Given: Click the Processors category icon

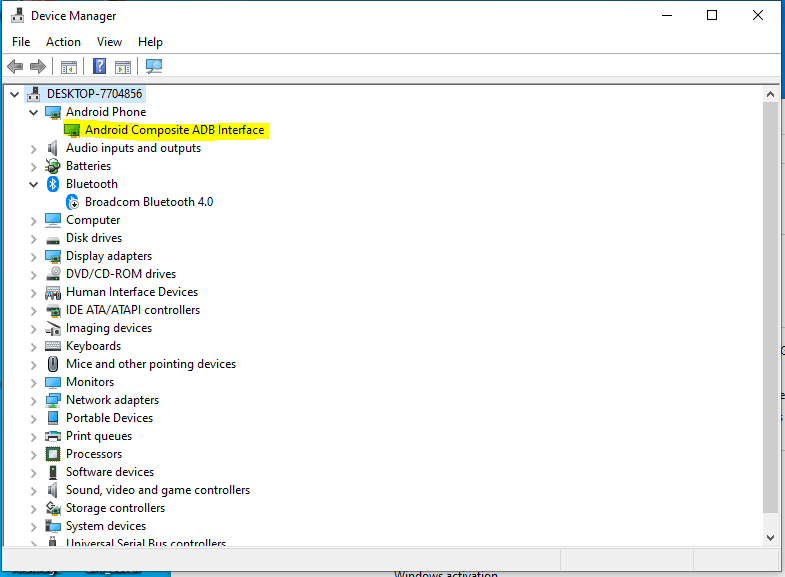Looking at the screenshot, I should (53, 454).
